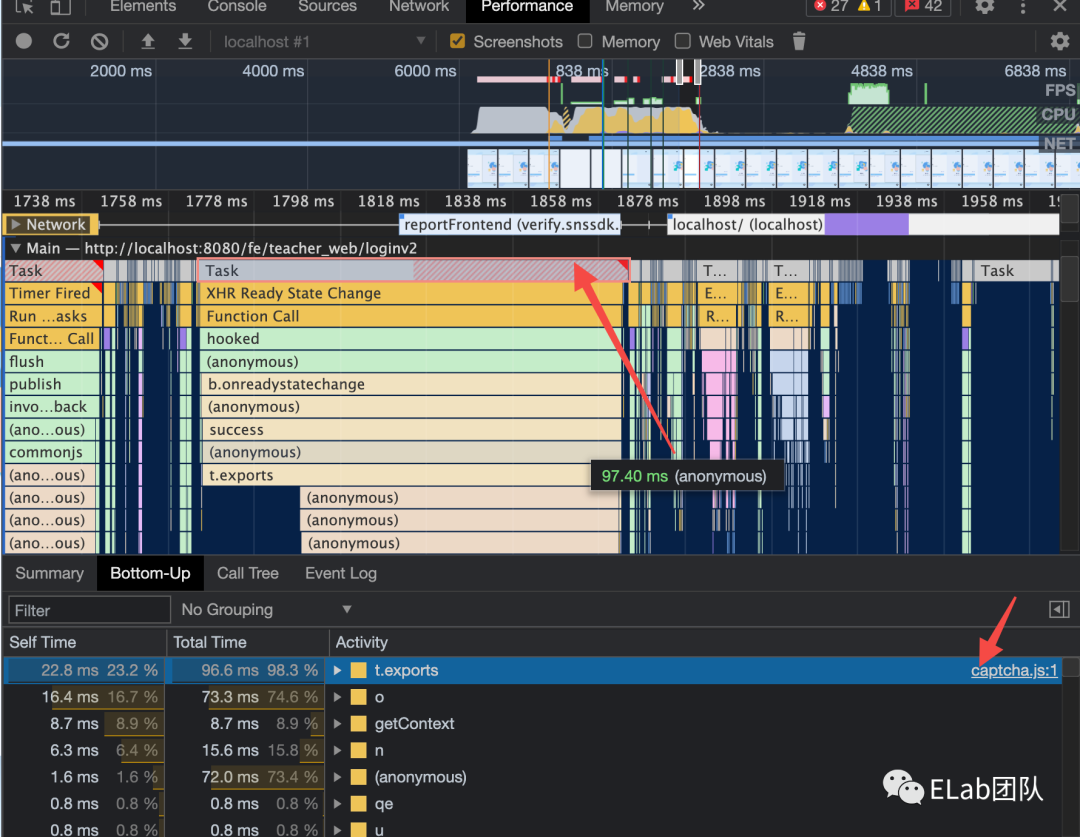Enable the Memory checkbox
The image size is (1080, 837).
tap(585, 42)
